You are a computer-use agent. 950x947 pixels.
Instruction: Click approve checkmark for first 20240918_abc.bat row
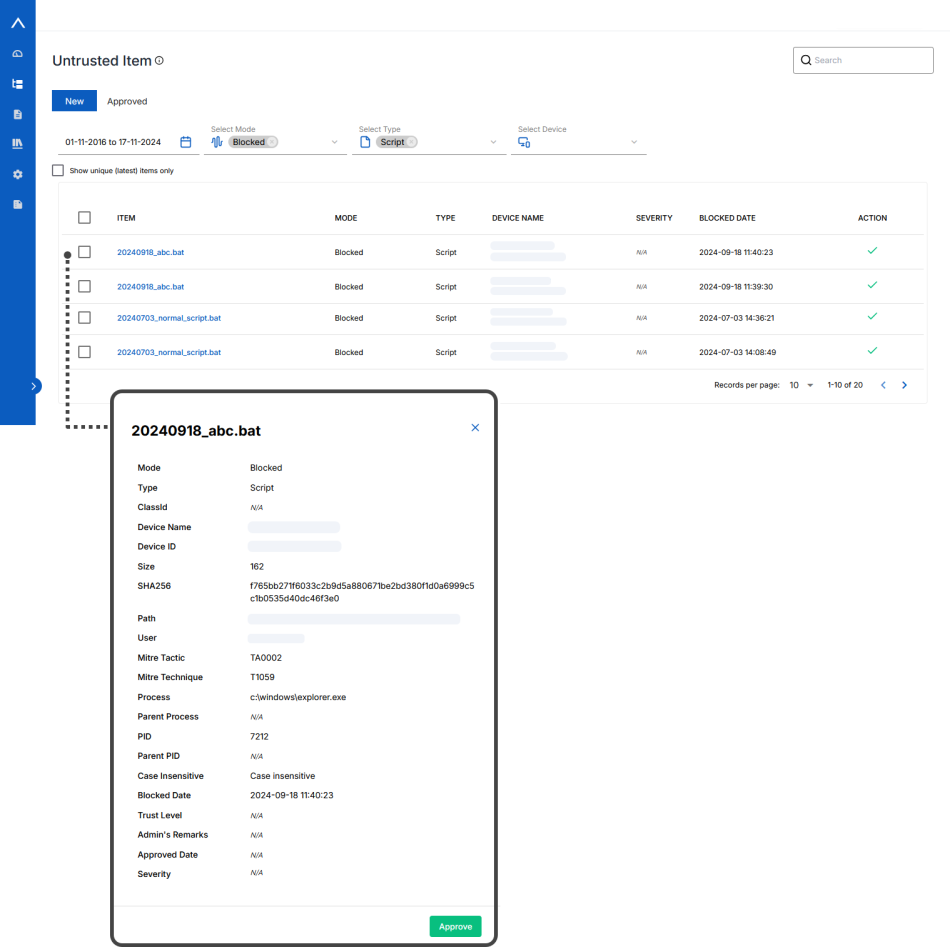872,251
